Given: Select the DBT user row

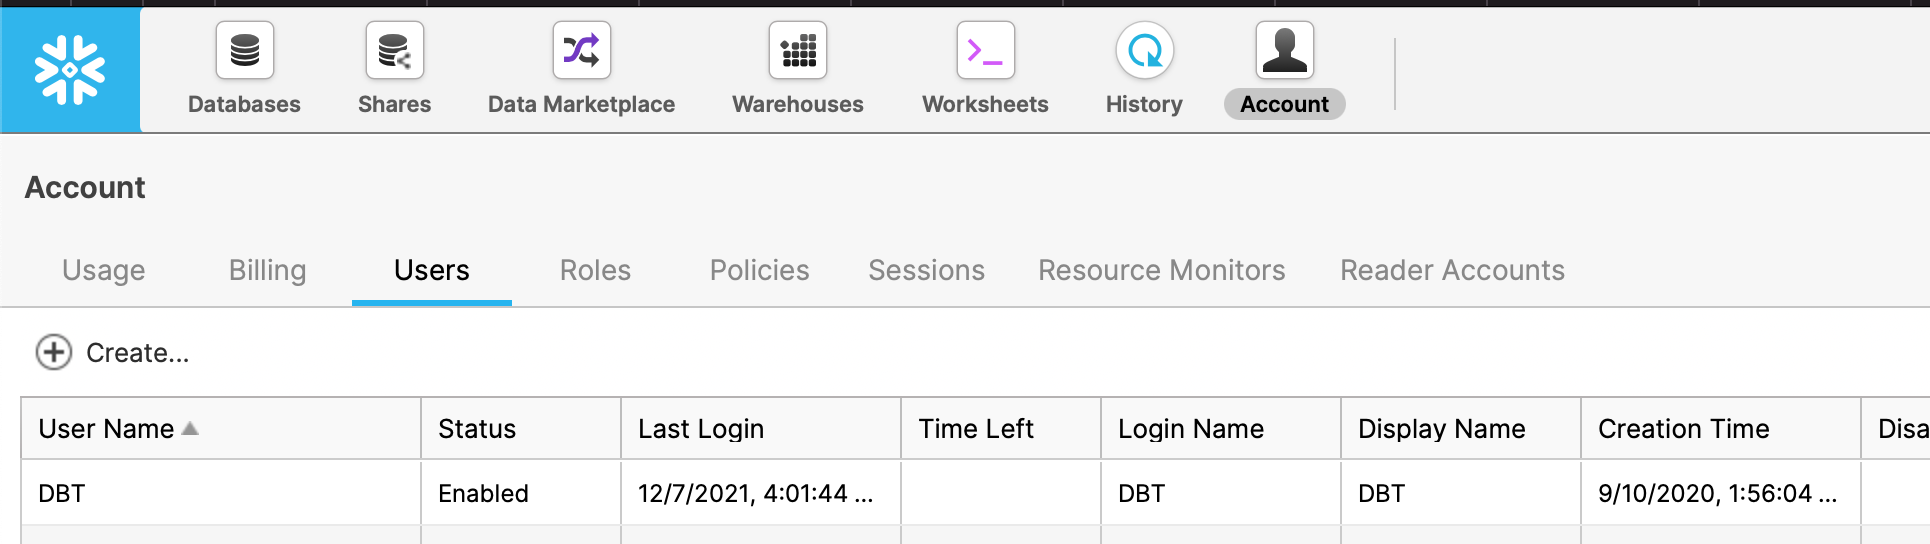Looking at the screenshot, I should [975, 493].
